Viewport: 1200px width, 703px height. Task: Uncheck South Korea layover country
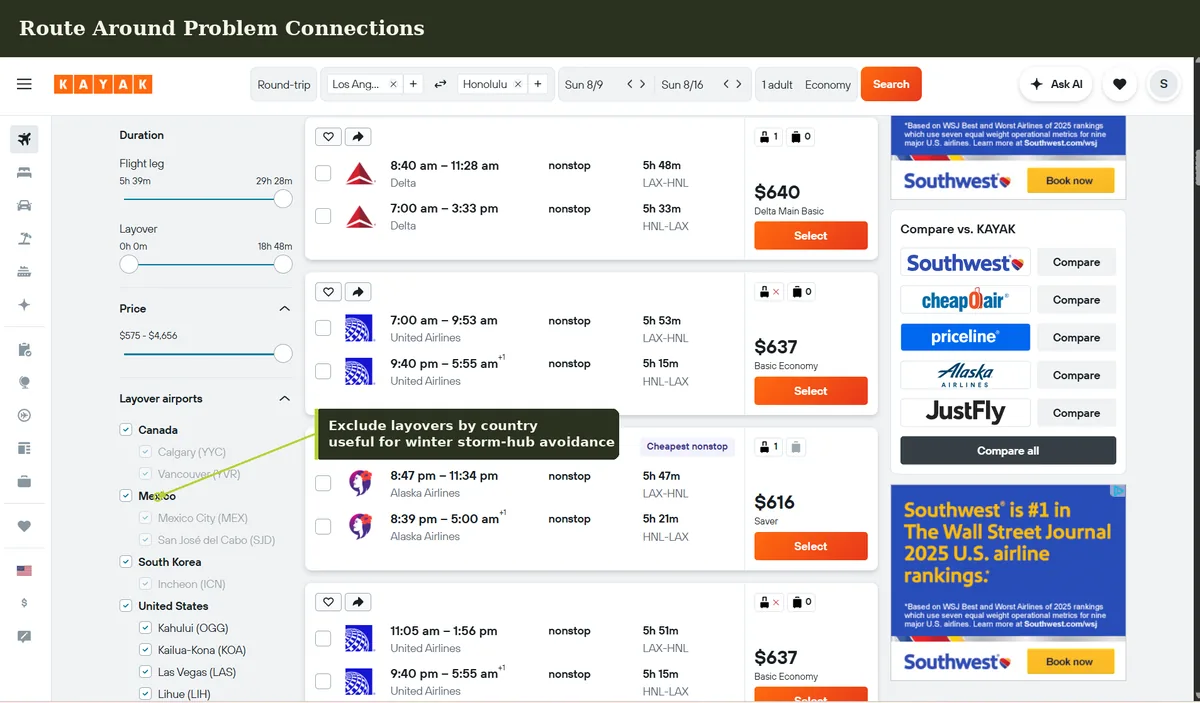click(126, 562)
